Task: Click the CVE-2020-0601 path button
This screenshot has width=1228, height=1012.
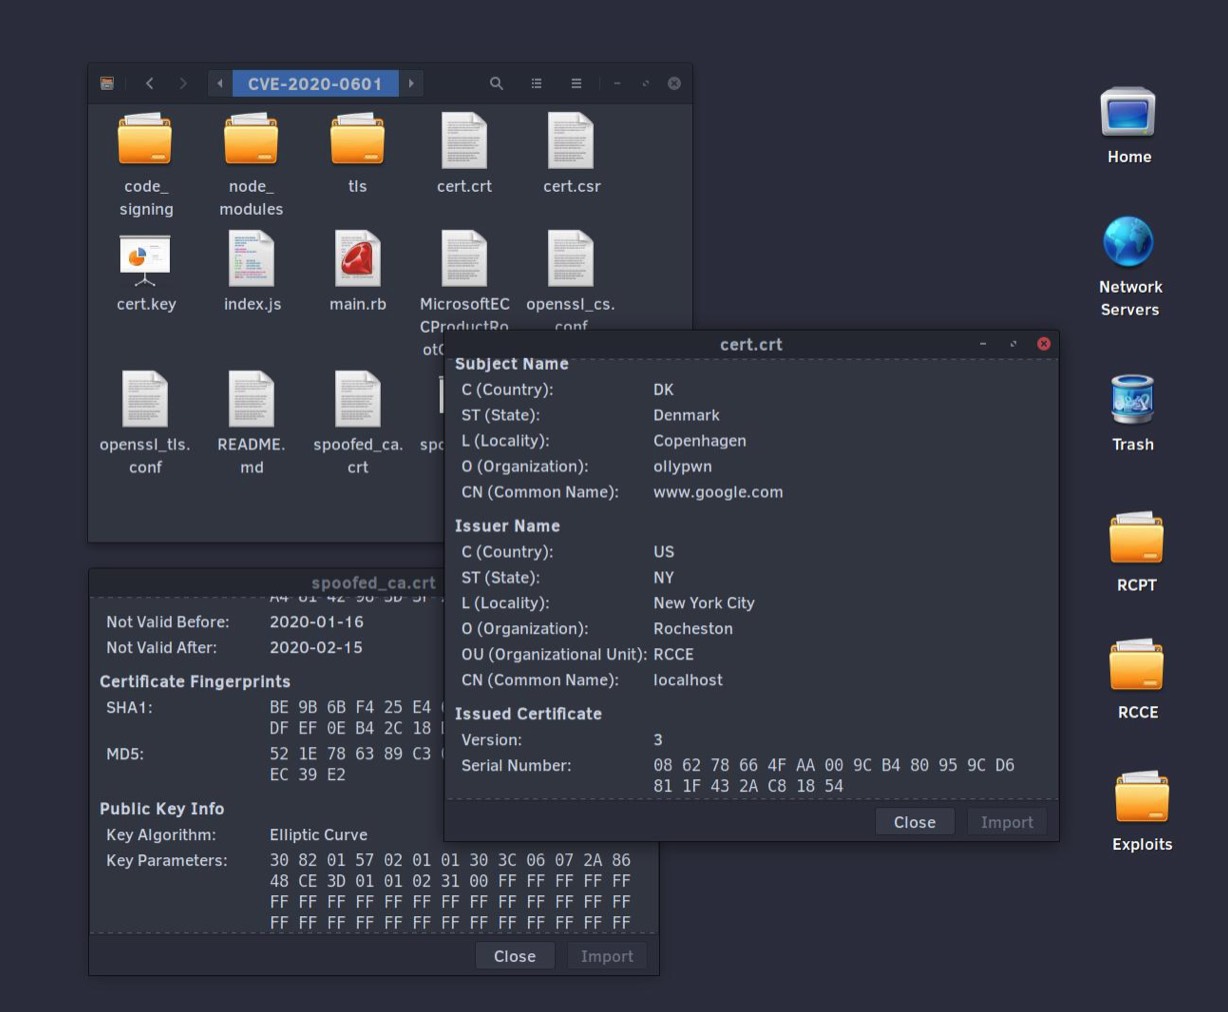Action: pyautogui.click(x=315, y=83)
